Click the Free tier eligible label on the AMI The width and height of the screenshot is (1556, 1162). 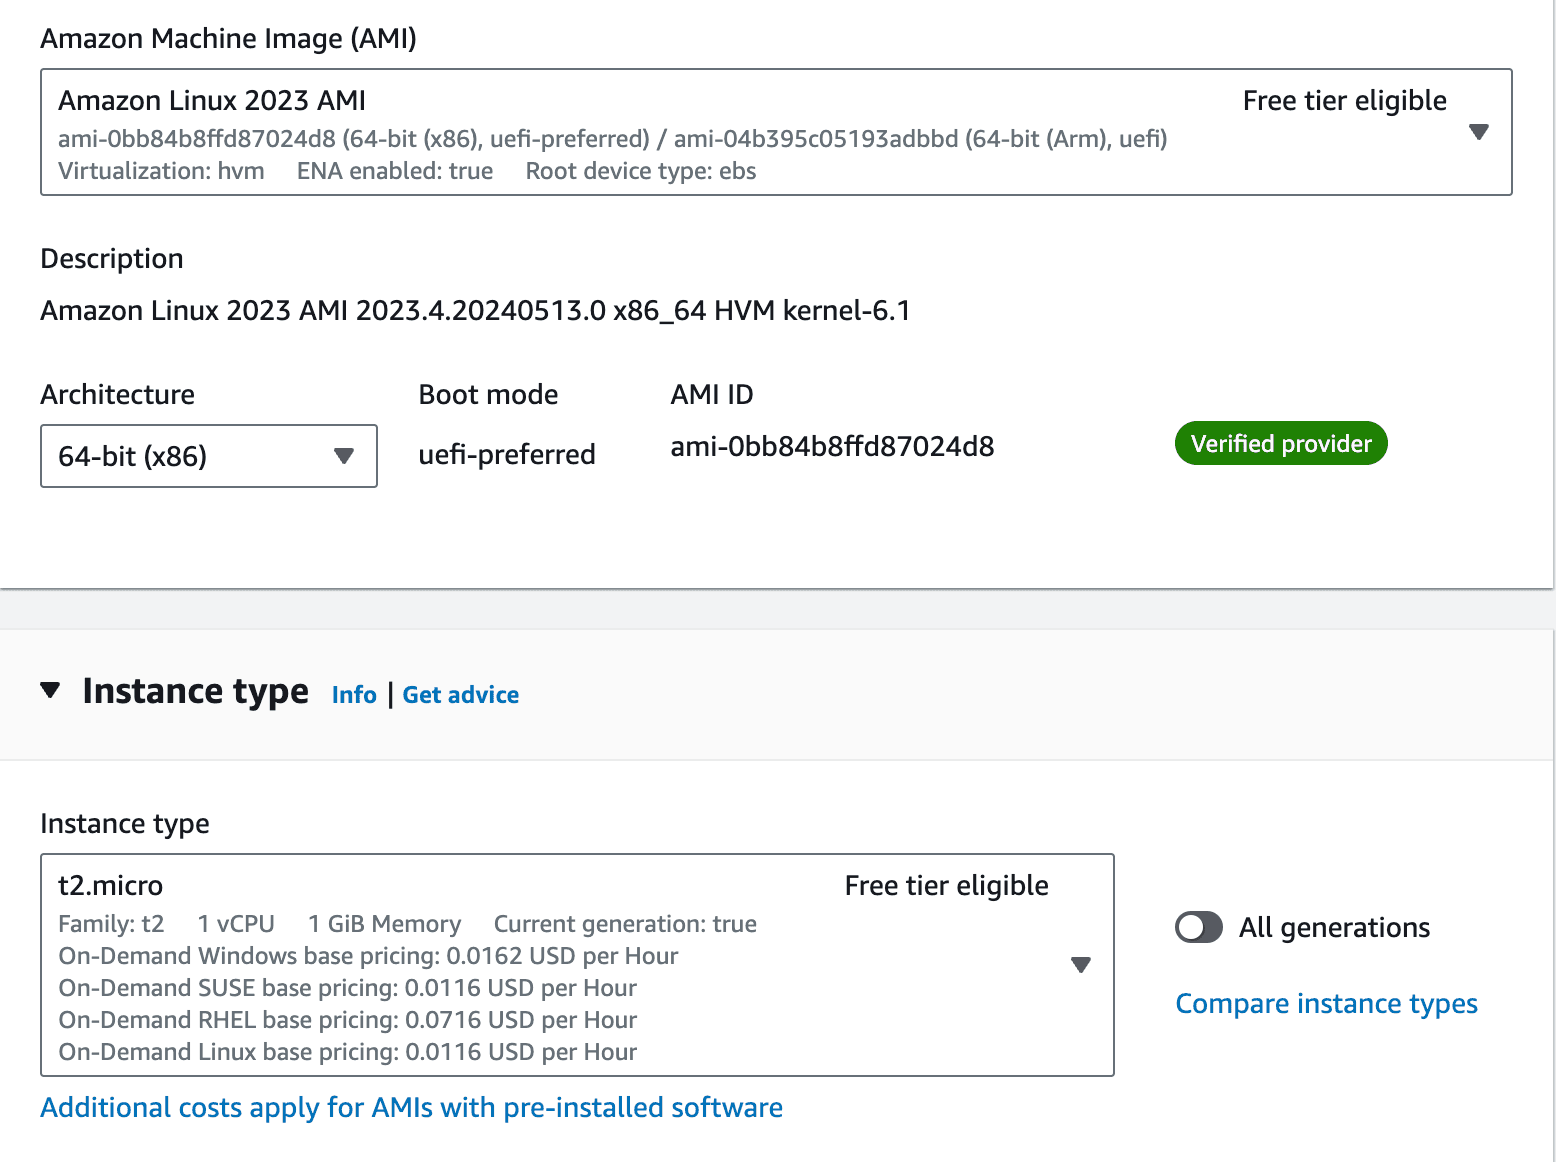[x=1344, y=100]
